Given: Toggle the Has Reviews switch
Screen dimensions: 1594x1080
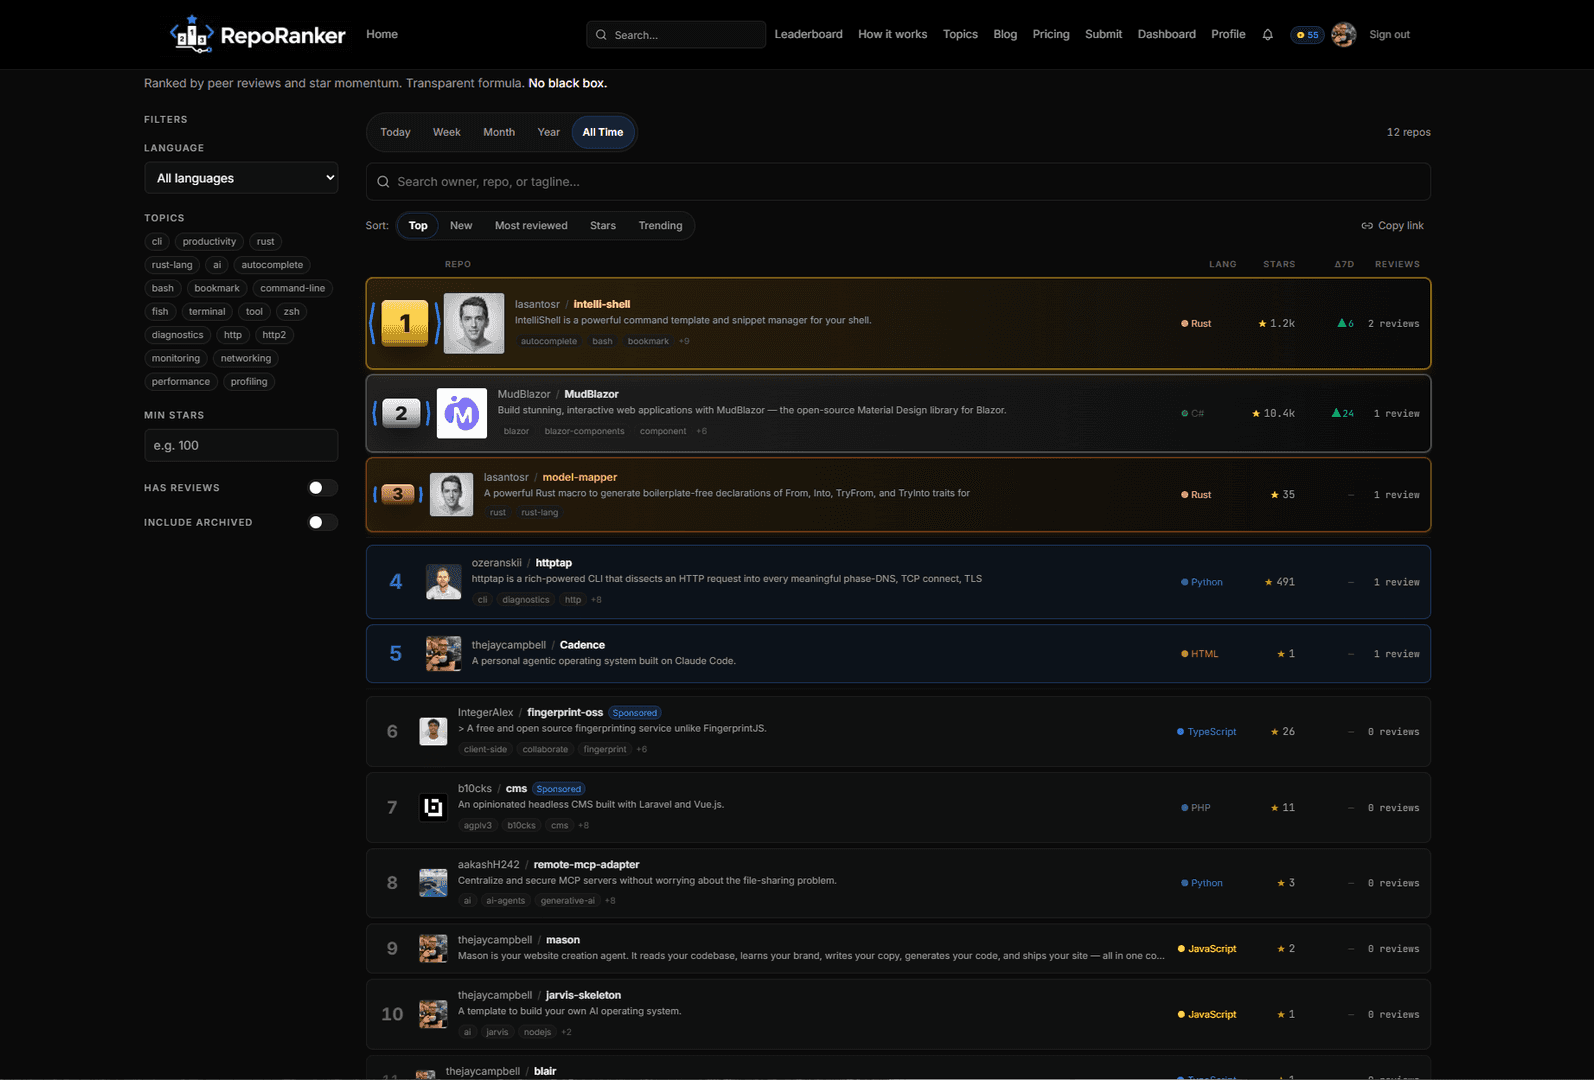Looking at the screenshot, I should click(322, 488).
